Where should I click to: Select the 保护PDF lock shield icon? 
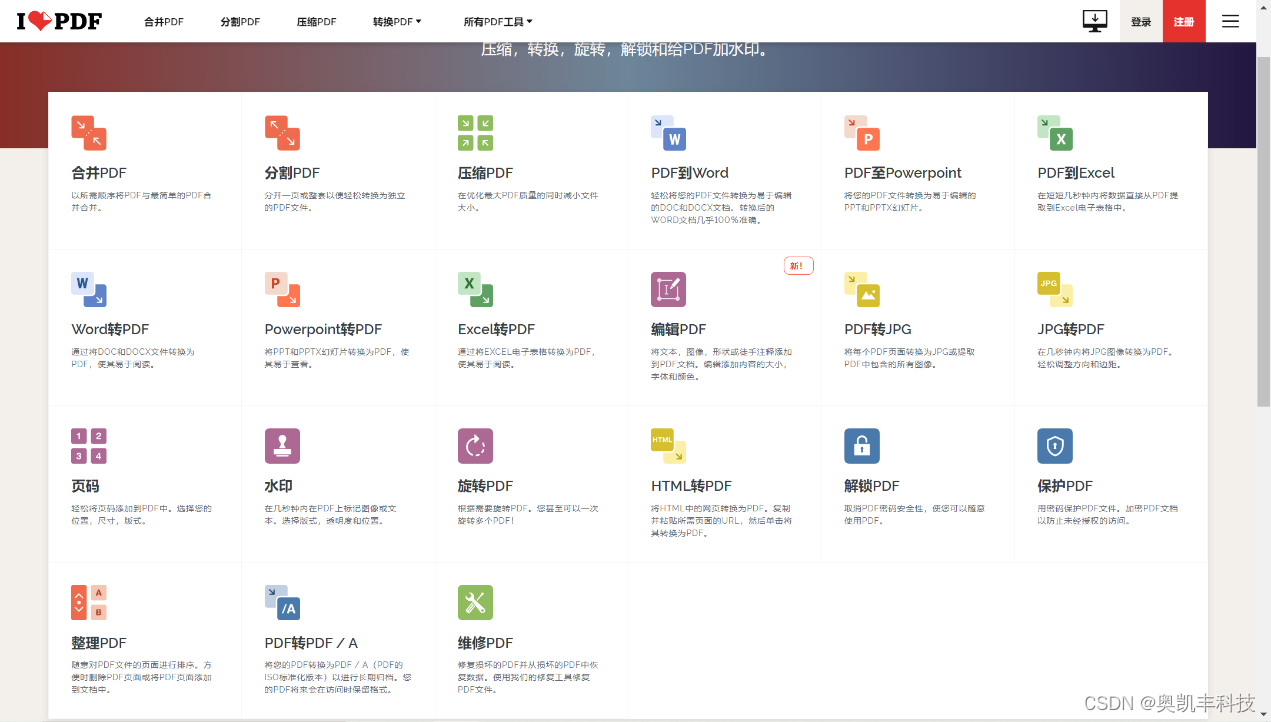pyautogui.click(x=1055, y=446)
